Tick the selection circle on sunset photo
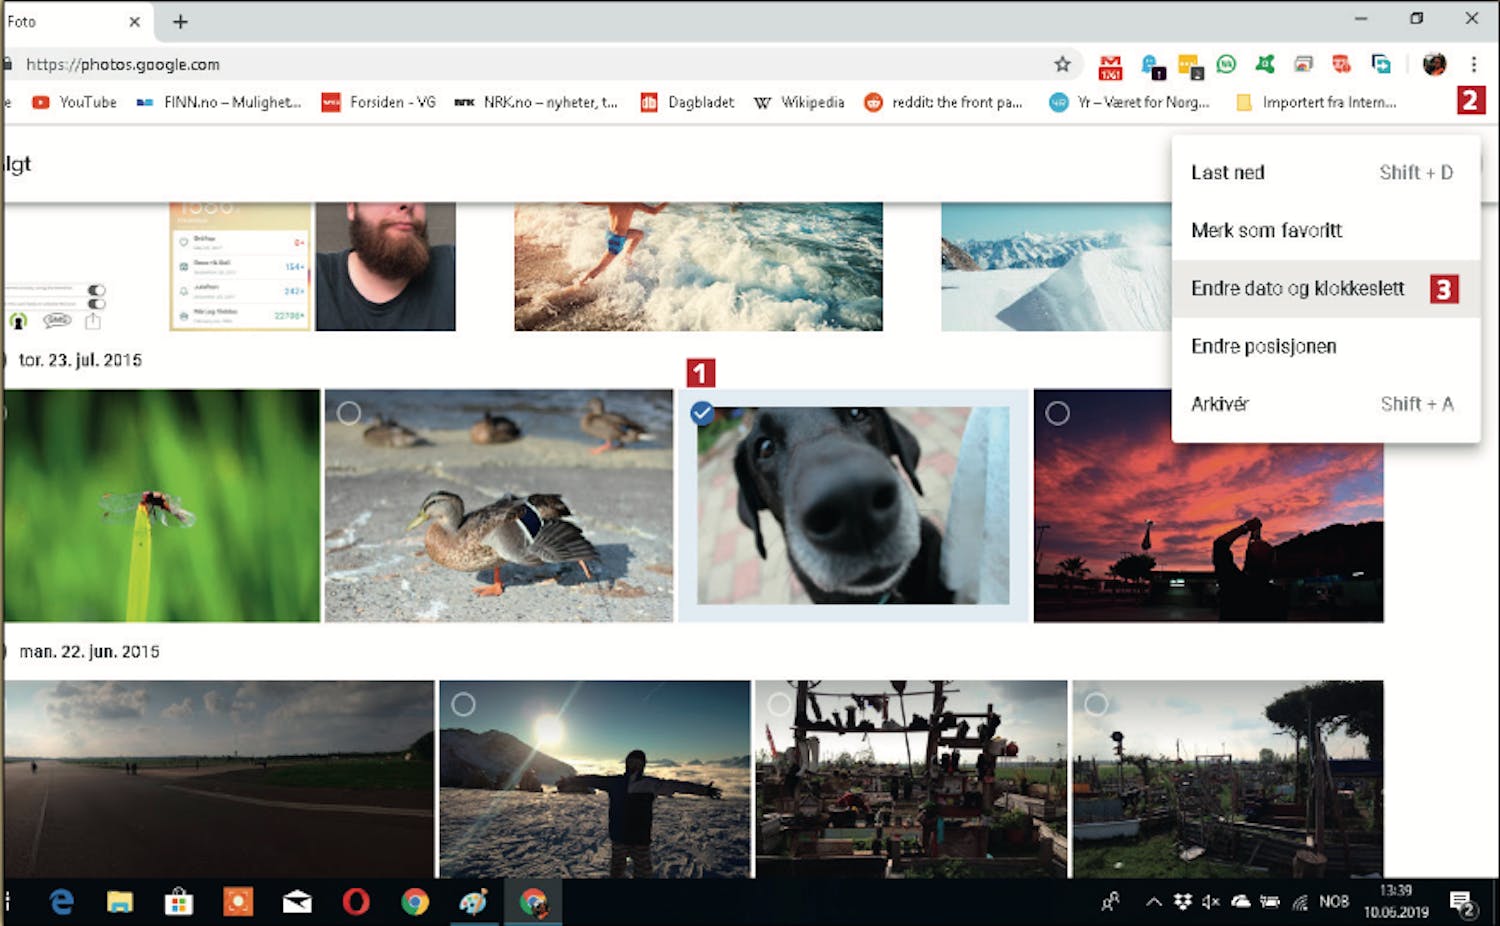The height and width of the screenshot is (926, 1500). pyautogui.click(x=1057, y=413)
